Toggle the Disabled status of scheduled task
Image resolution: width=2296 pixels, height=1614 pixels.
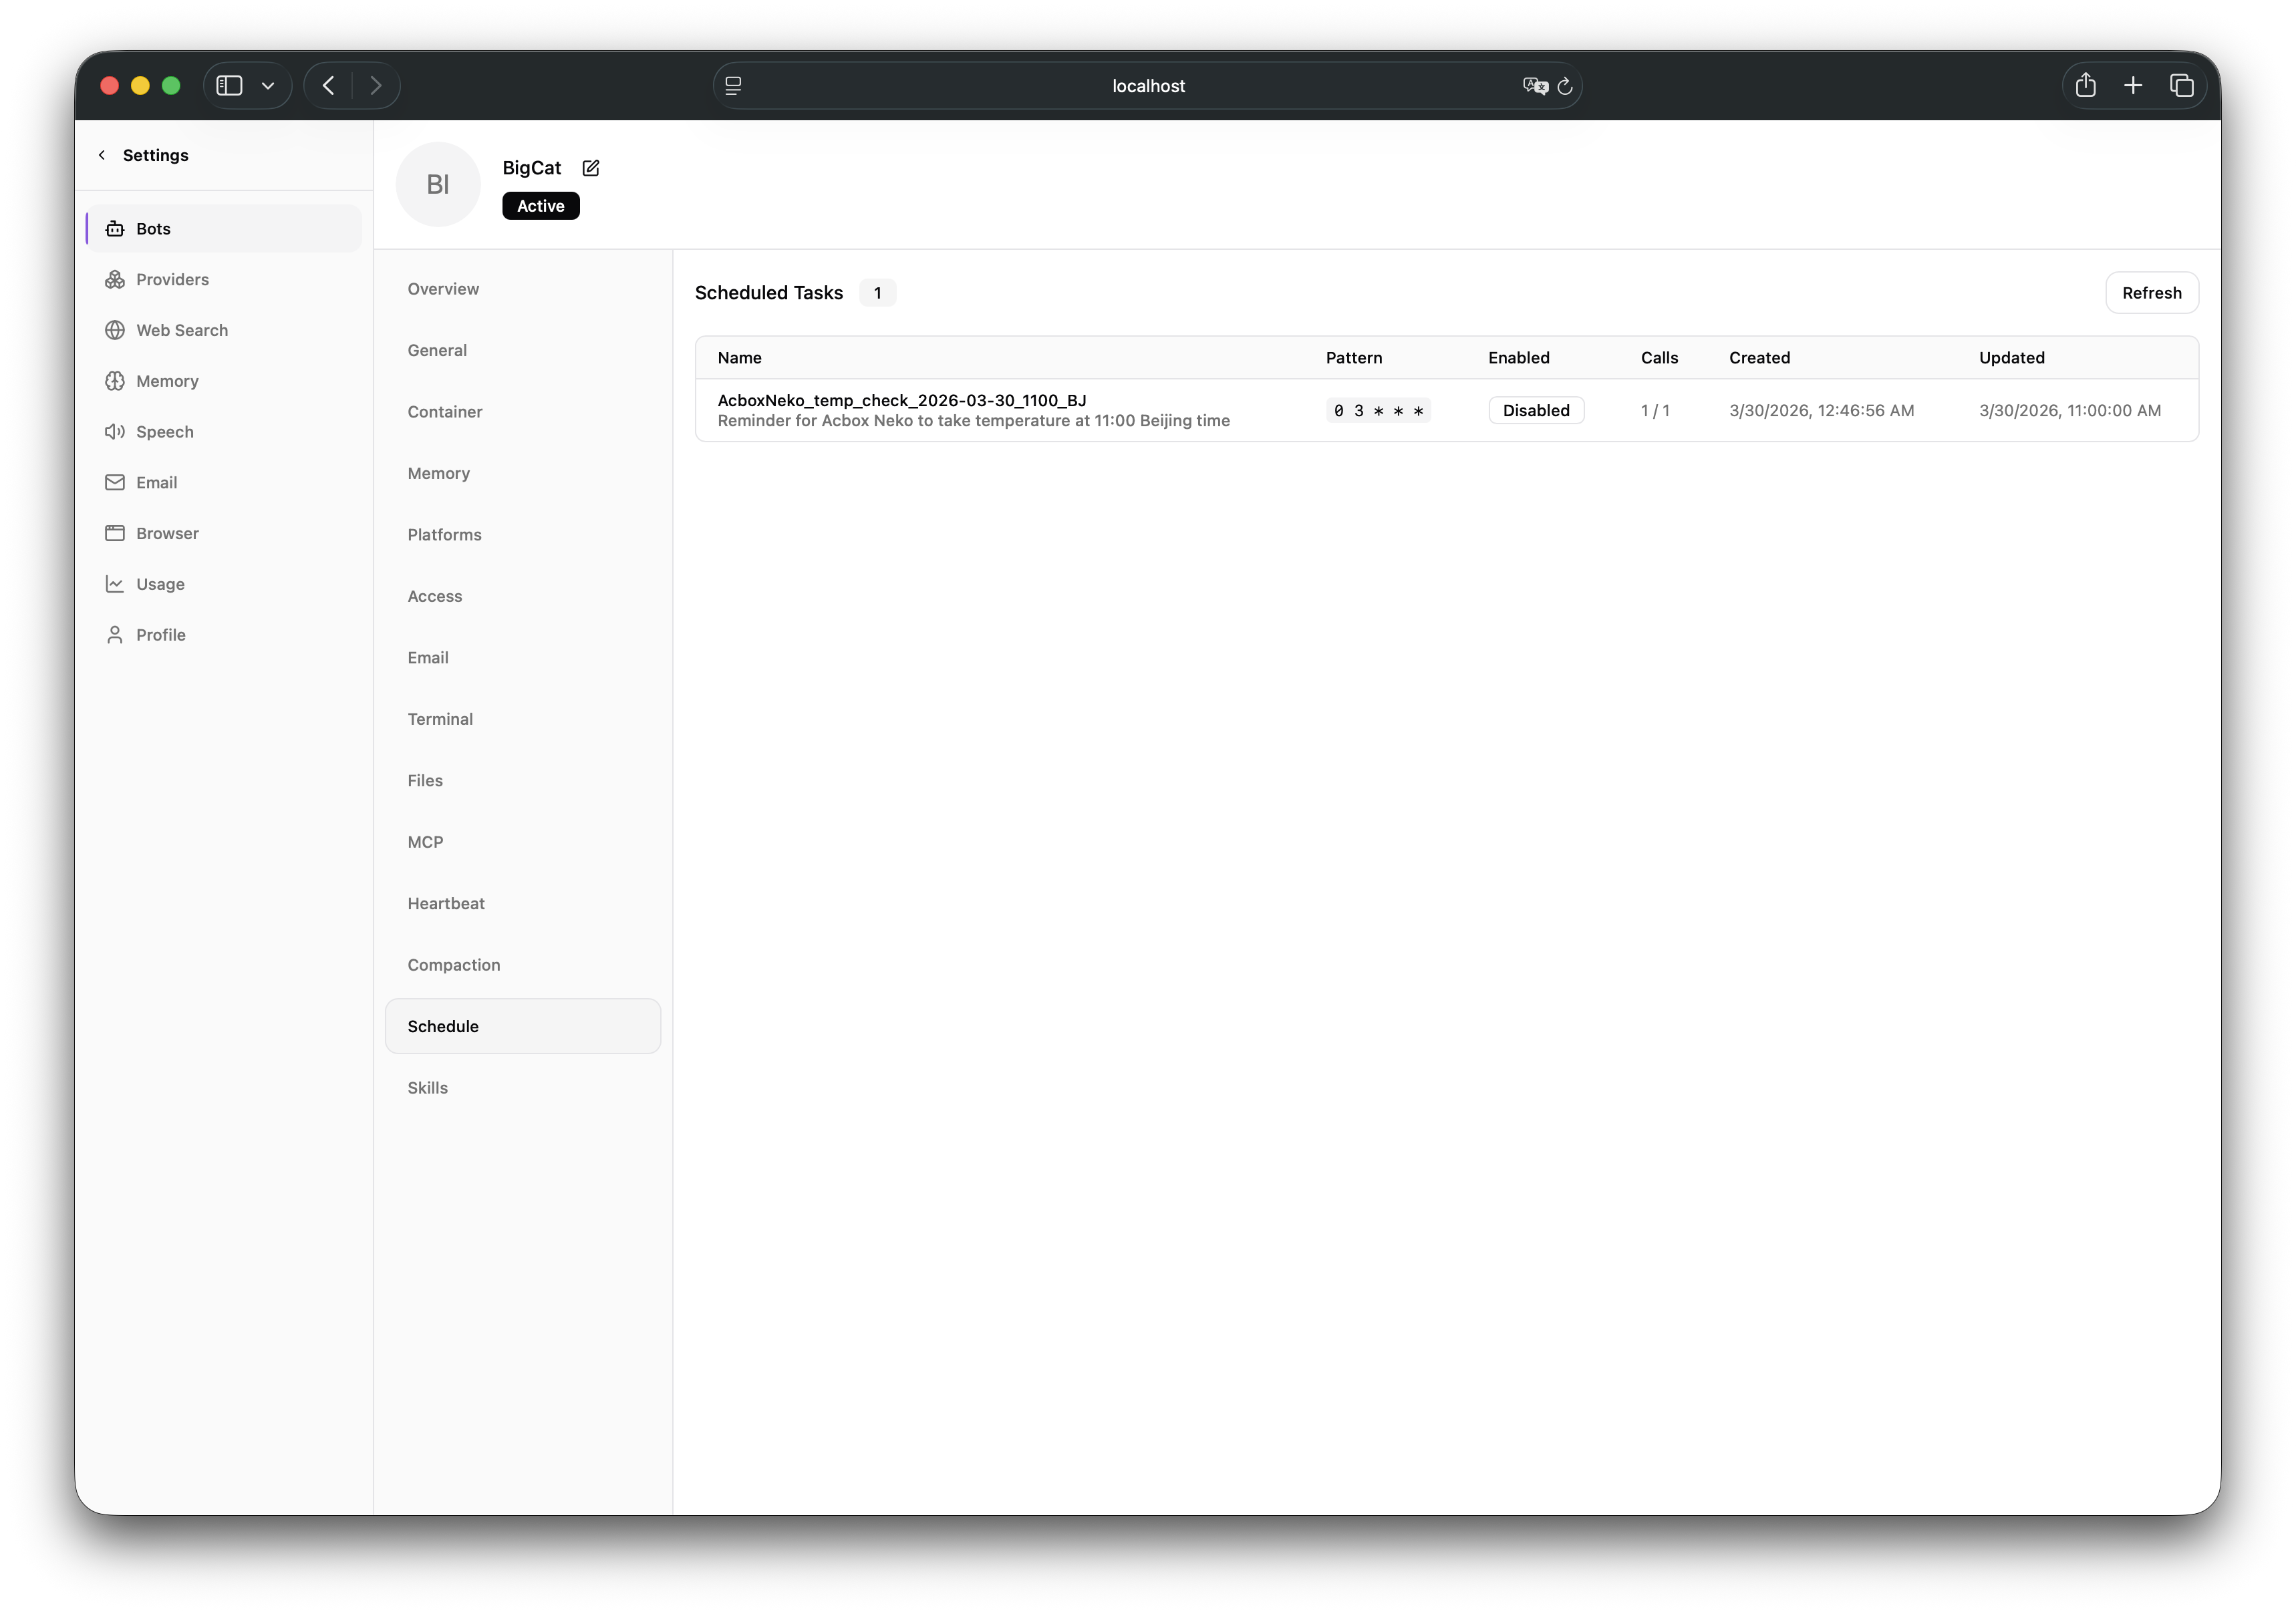pyautogui.click(x=1535, y=410)
